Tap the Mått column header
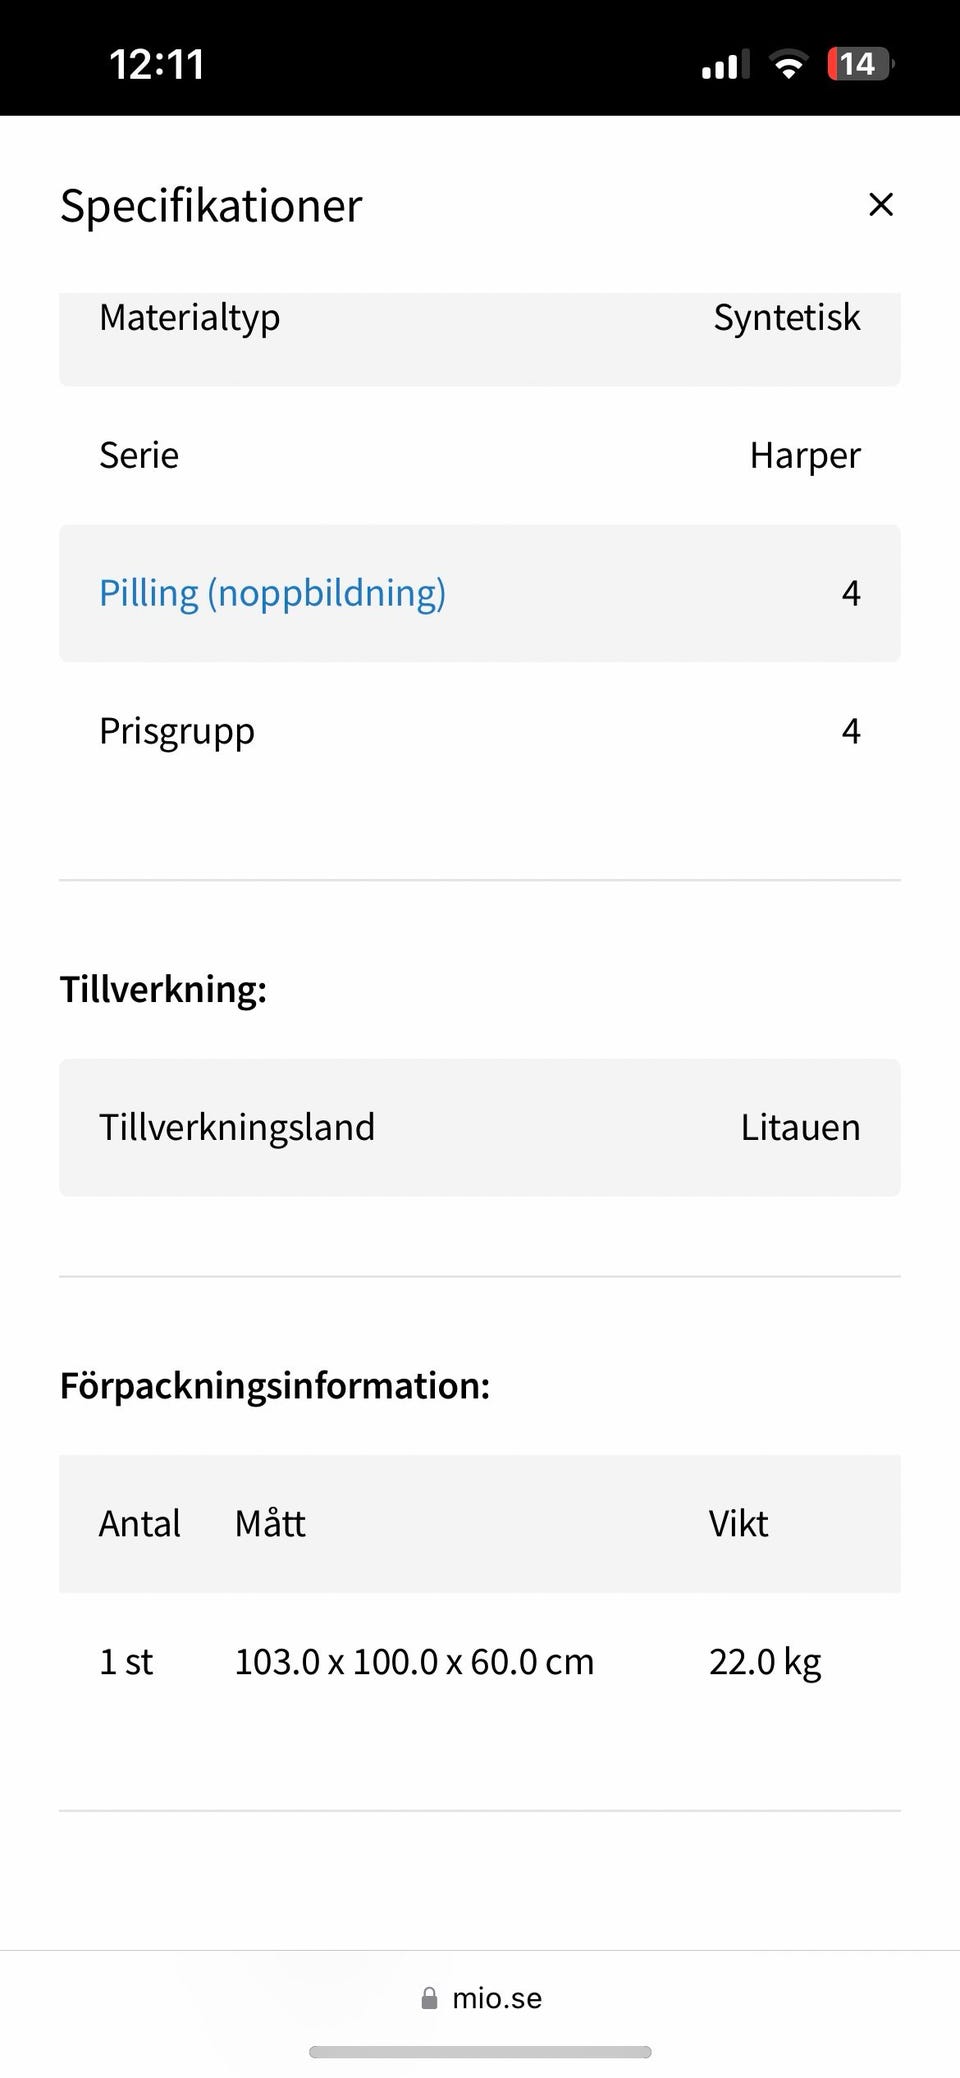 click(270, 1524)
